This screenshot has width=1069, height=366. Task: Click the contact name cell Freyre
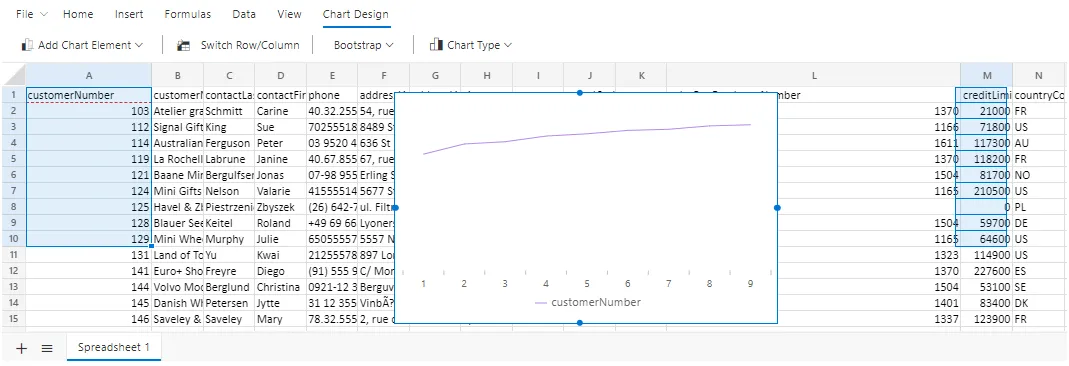(x=229, y=271)
